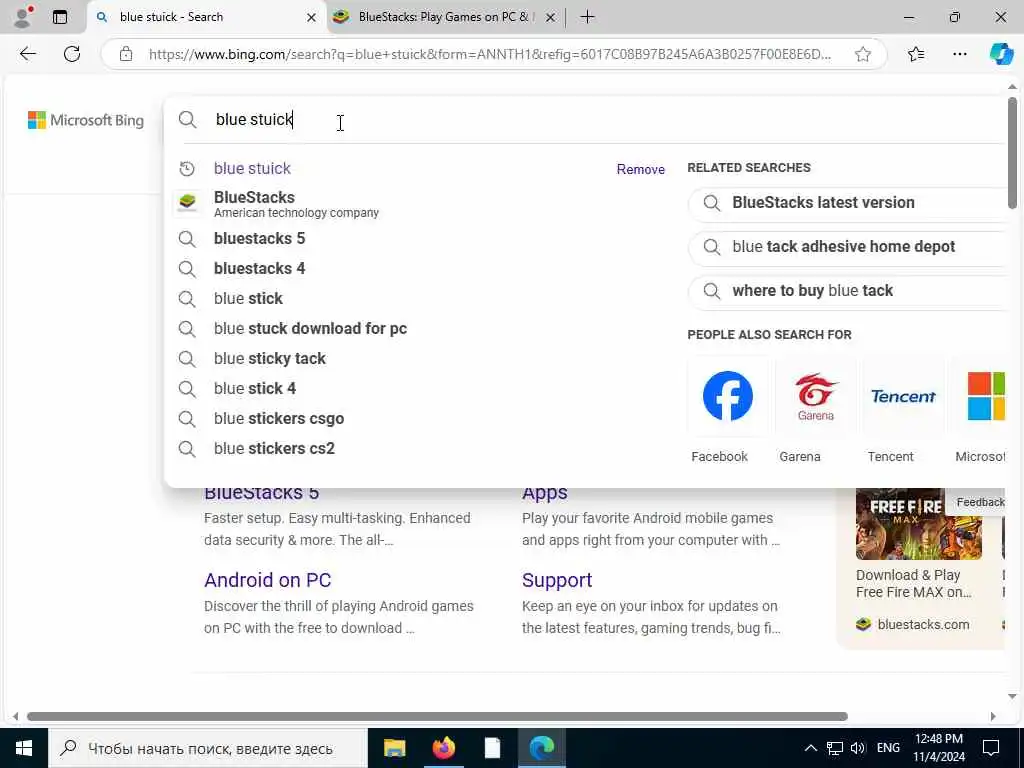Close the 'blue stuick - Search' tab

[x=312, y=18]
